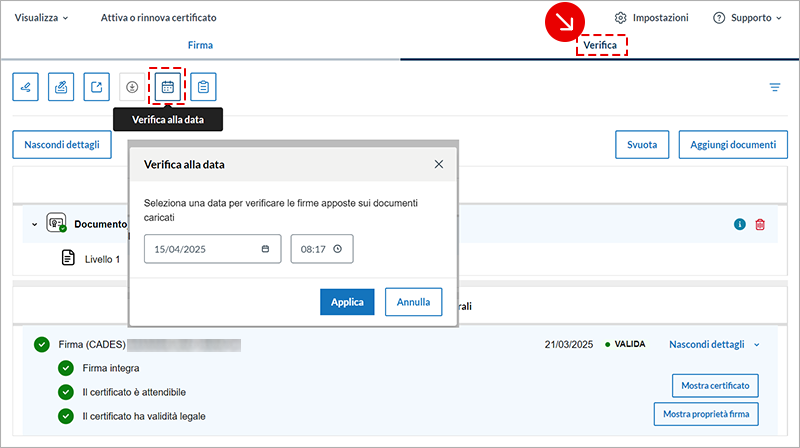Click the clipboard report toolbar icon

203,87
